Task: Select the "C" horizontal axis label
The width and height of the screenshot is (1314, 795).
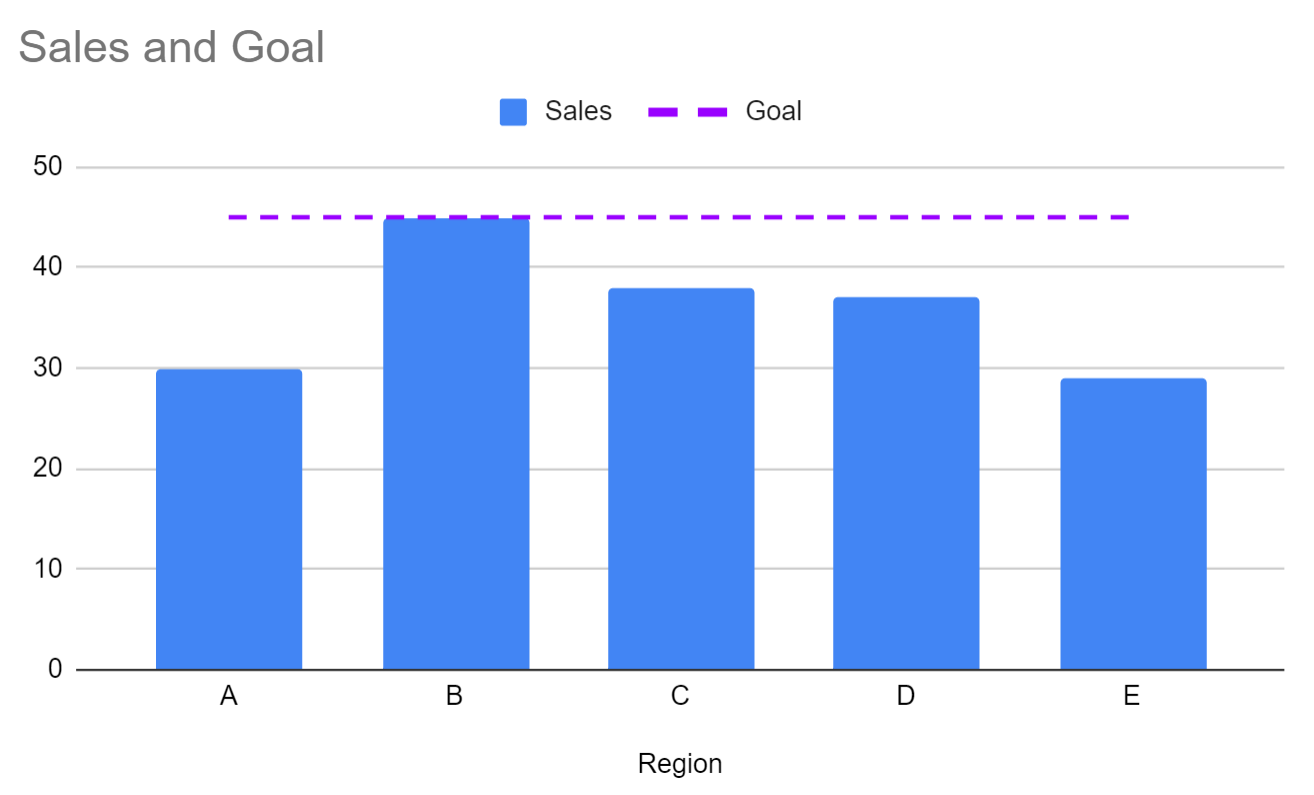Action: [x=680, y=696]
